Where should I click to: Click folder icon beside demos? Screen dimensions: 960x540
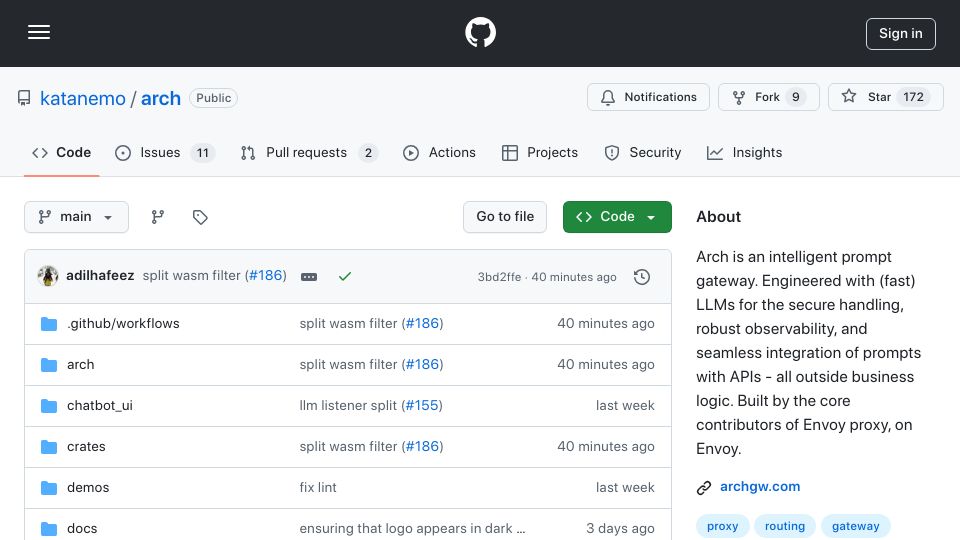point(49,487)
